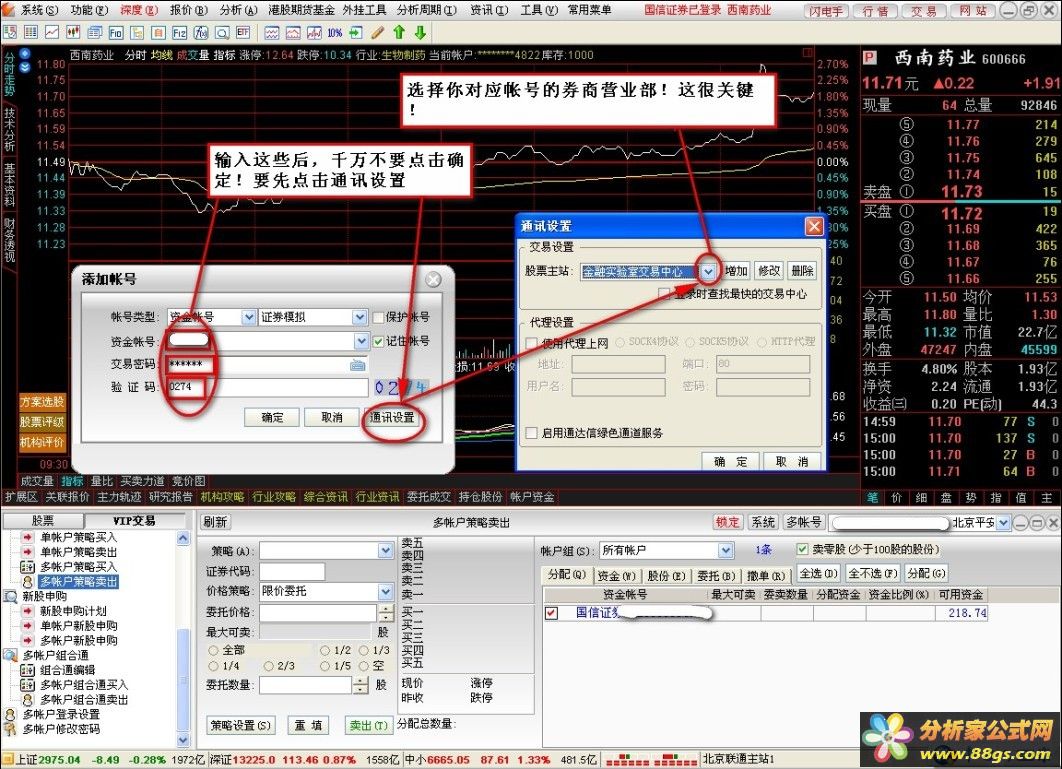This screenshot has height=769, width=1062.
Task: Click the 策略设置(S) button
Action: point(240,725)
